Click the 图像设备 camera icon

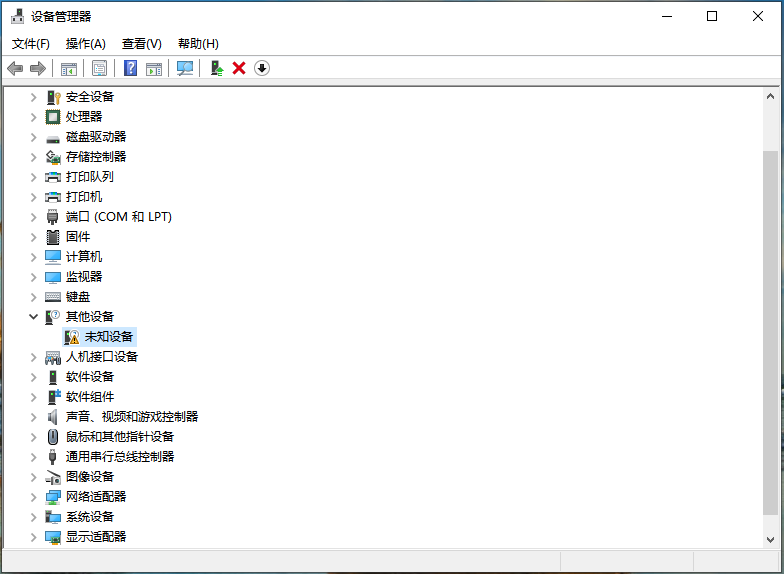[x=53, y=477]
